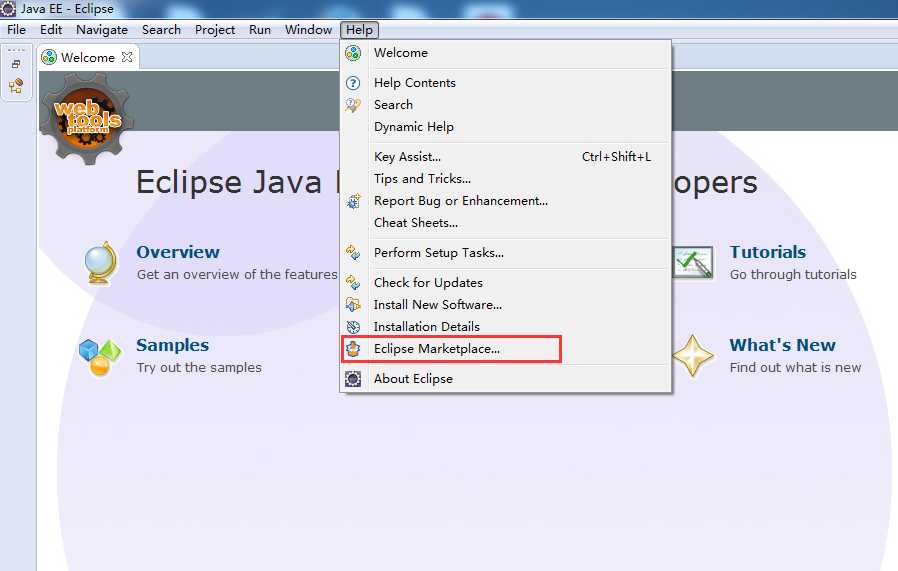
Task: Choose Cheat Sheets... menu entry
Action: coord(505,223)
